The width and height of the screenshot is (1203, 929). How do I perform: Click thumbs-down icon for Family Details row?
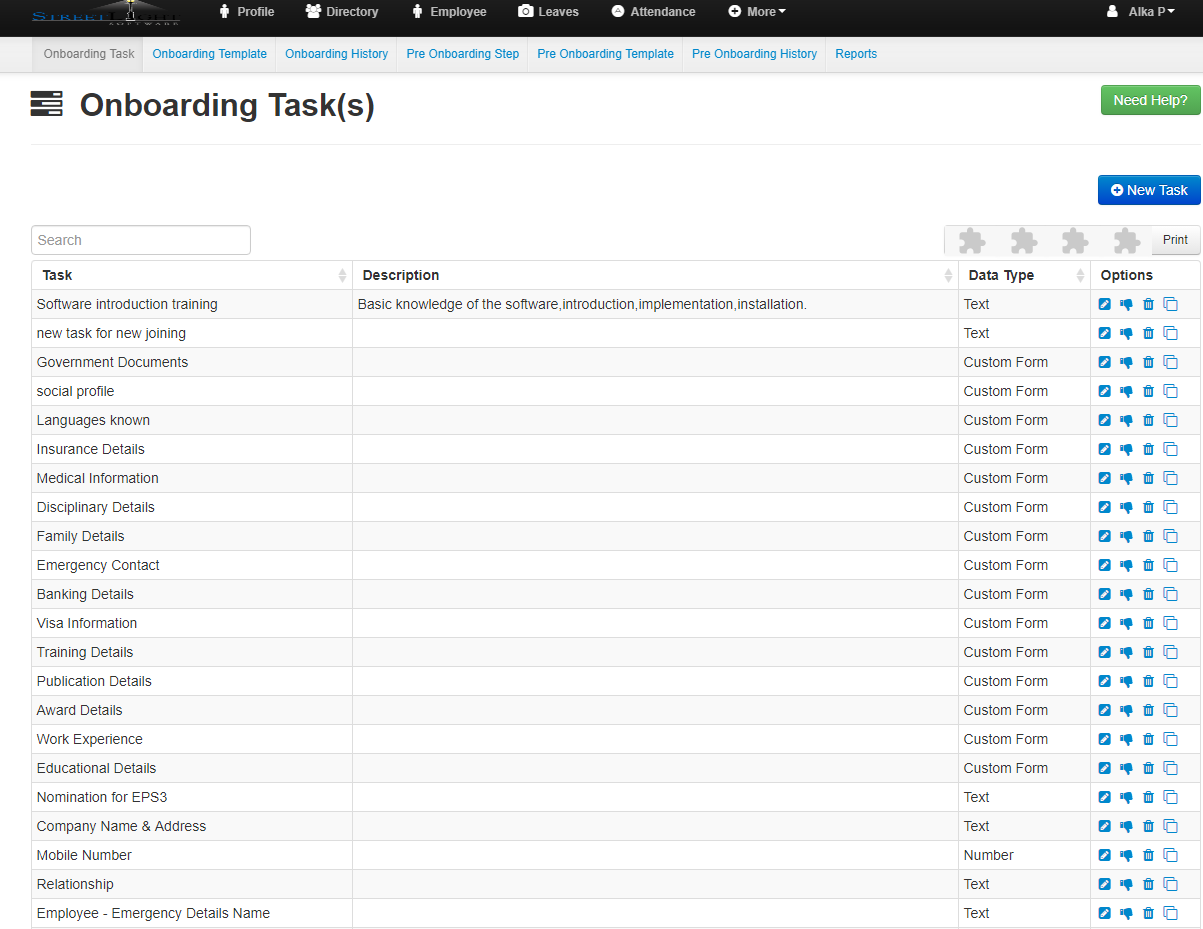coord(1126,537)
